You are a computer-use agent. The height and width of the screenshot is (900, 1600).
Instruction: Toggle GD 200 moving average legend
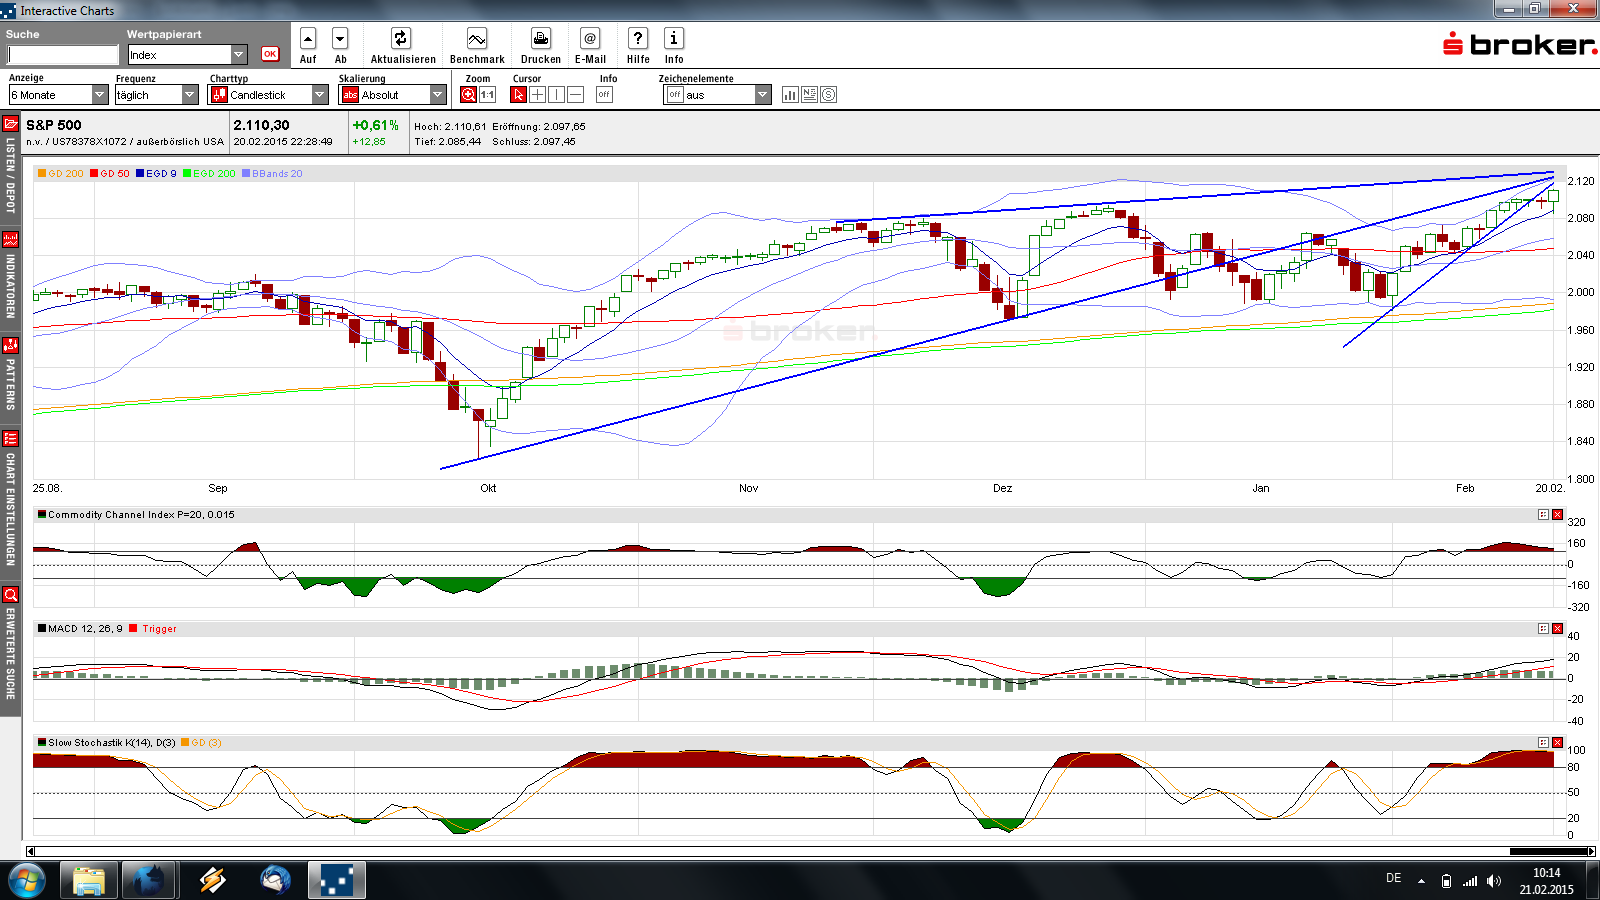point(60,174)
